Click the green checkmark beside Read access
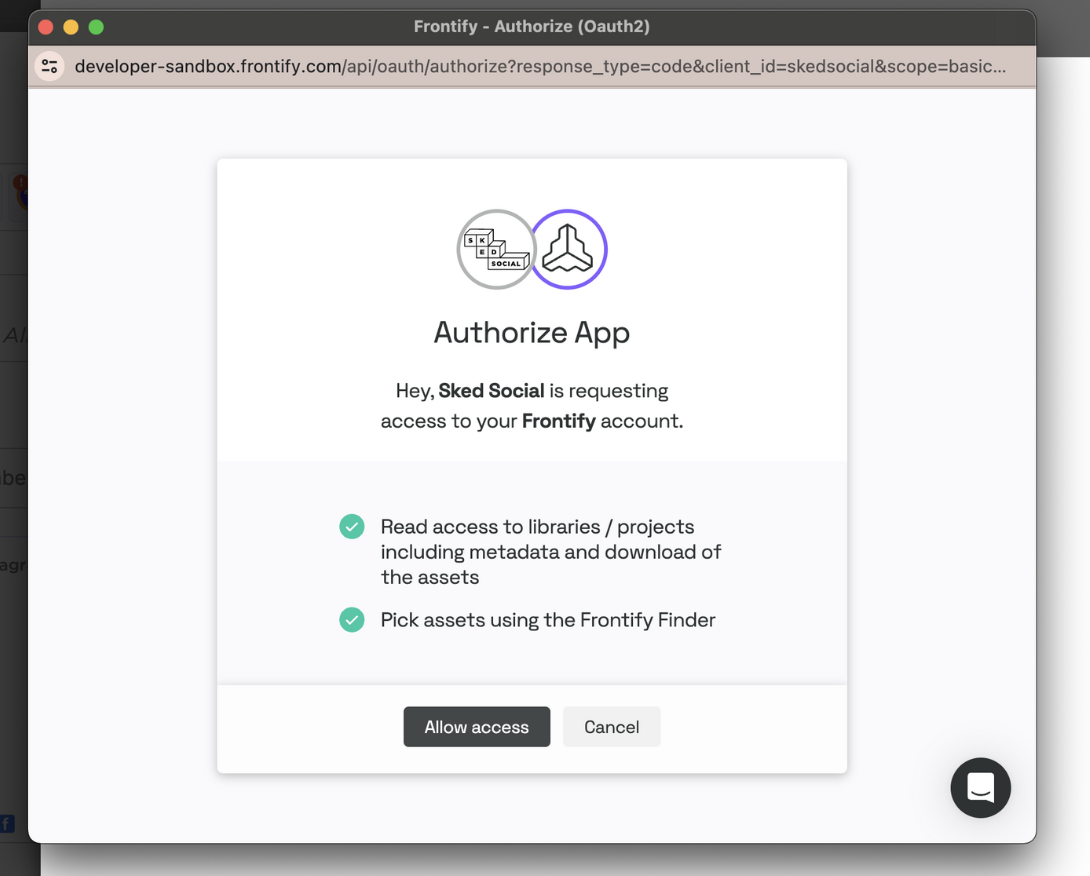This screenshot has height=876, width=1090. [x=352, y=526]
